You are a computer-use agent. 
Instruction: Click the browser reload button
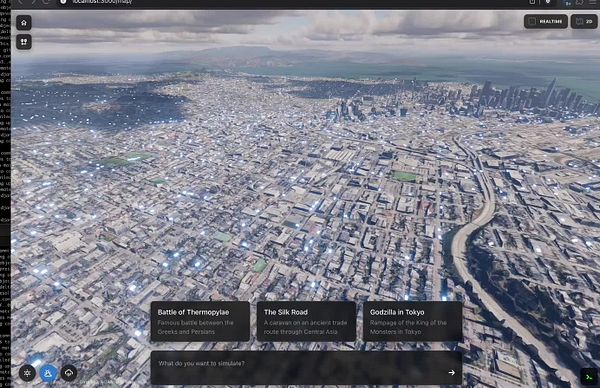point(46,2)
